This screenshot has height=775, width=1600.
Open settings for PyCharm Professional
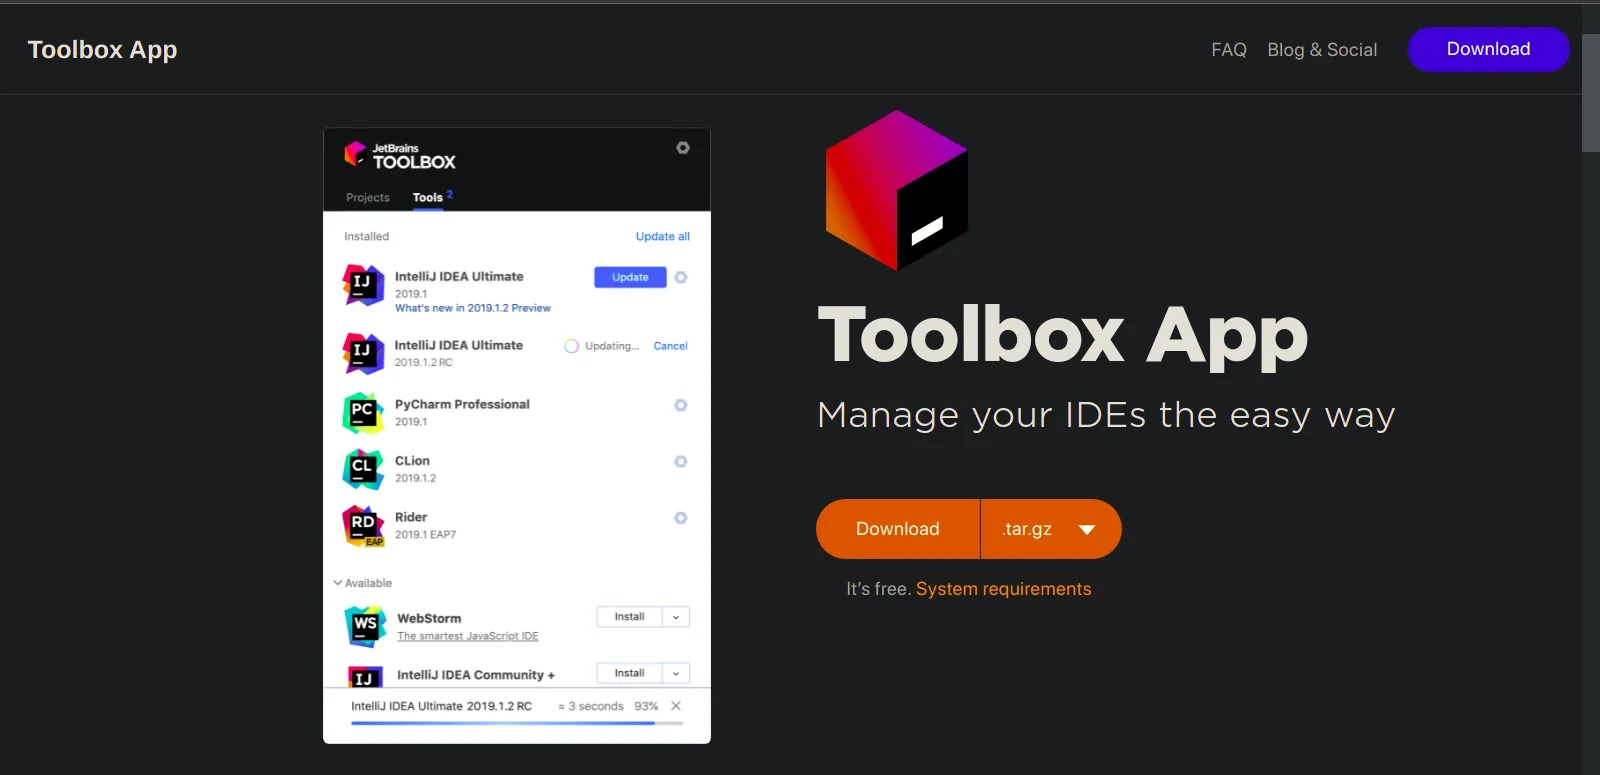(x=681, y=405)
